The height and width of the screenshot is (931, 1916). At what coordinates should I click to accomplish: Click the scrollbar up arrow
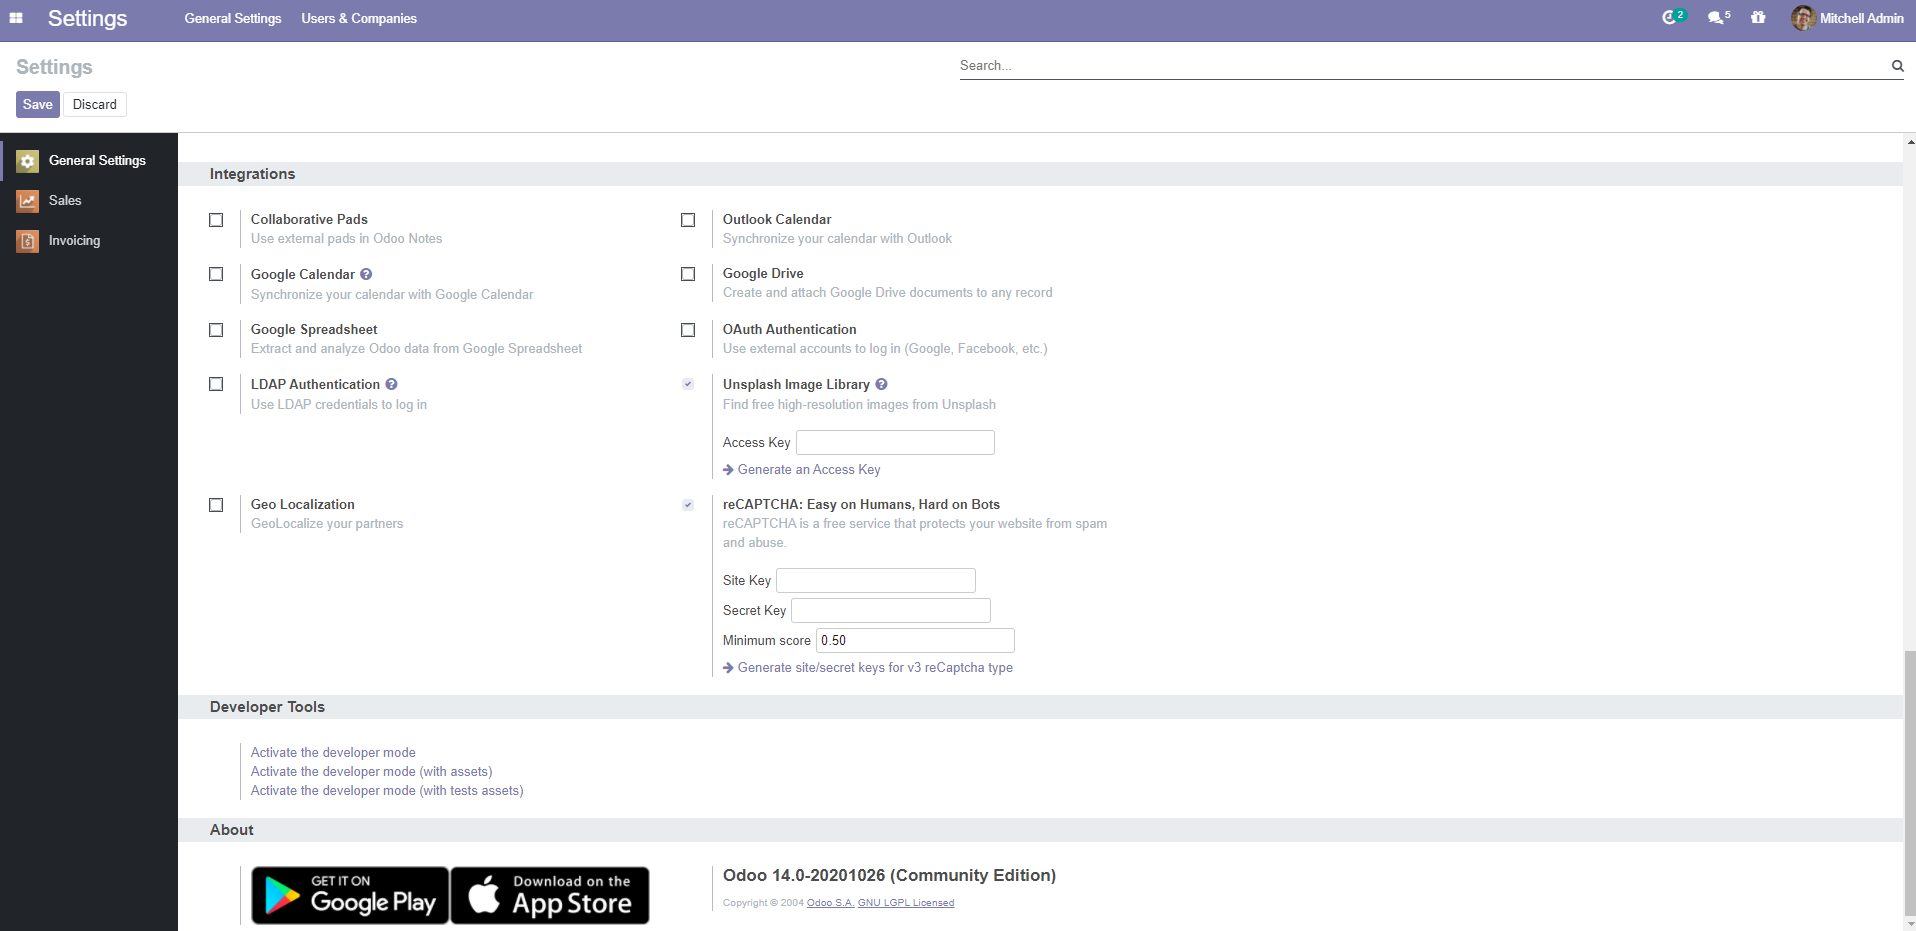pos(1910,142)
